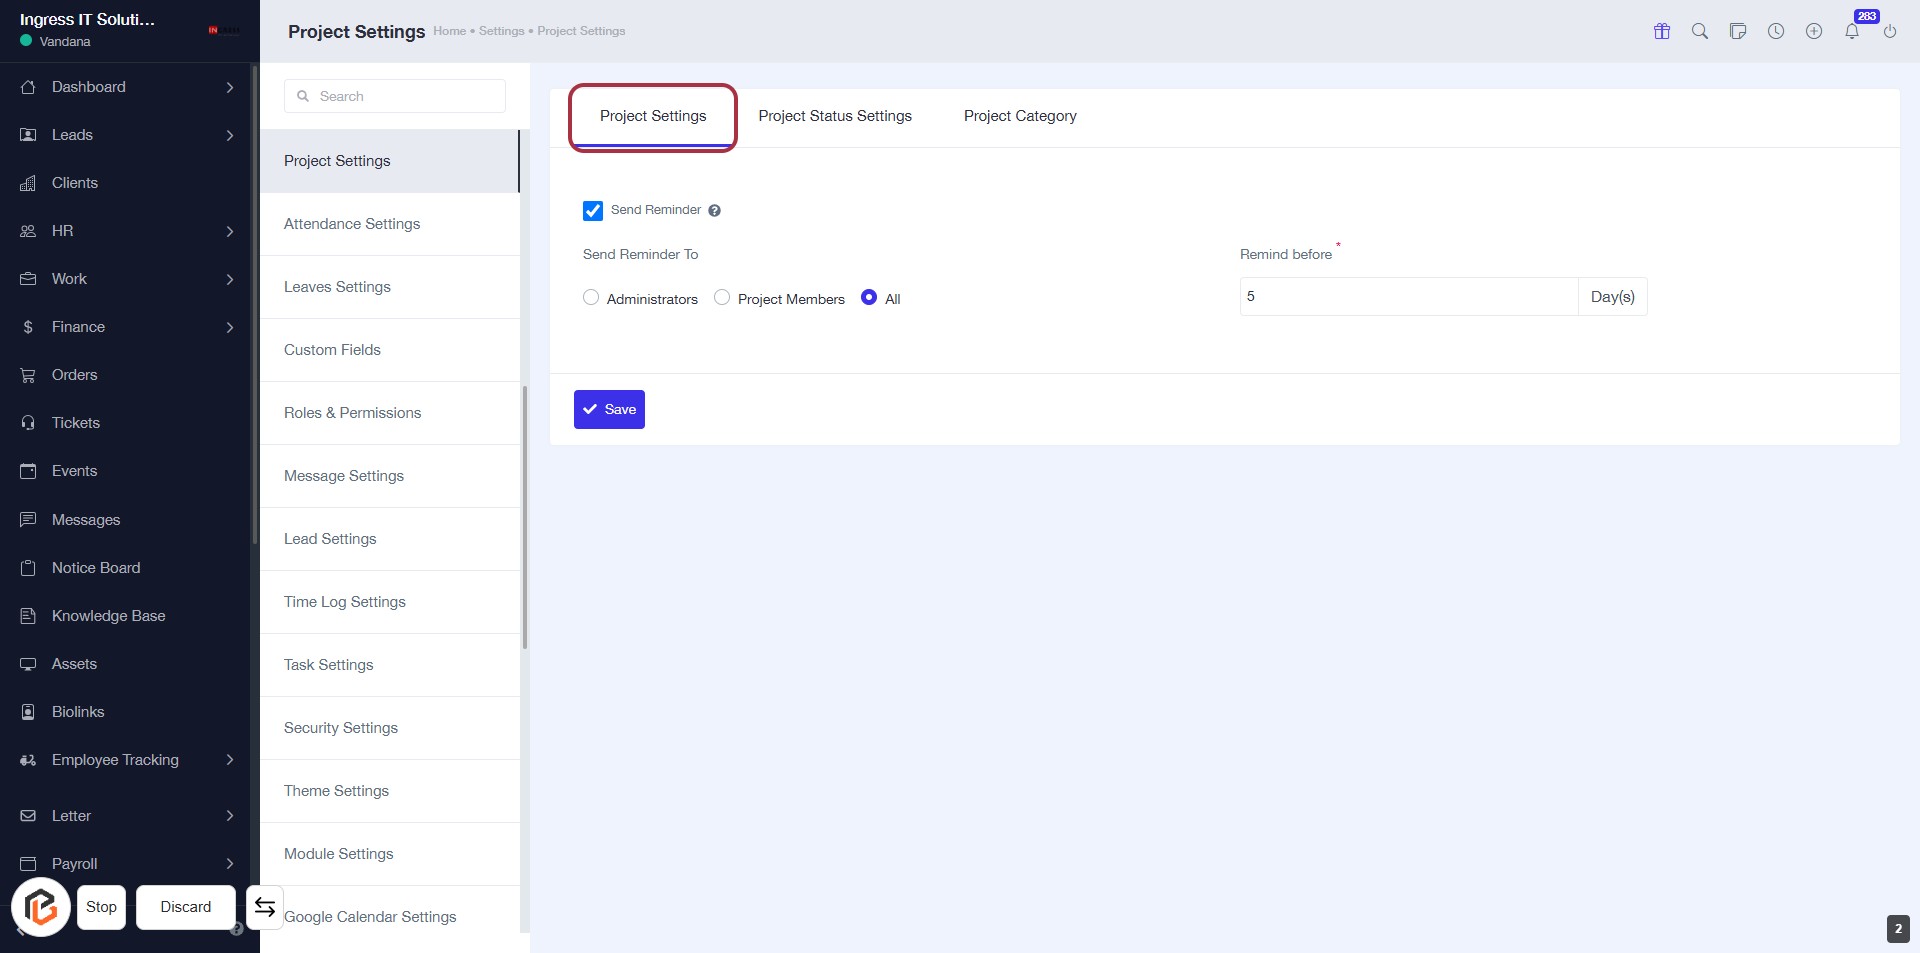Select the Administrators radio option
The image size is (1920, 953).
click(x=591, y=298)
